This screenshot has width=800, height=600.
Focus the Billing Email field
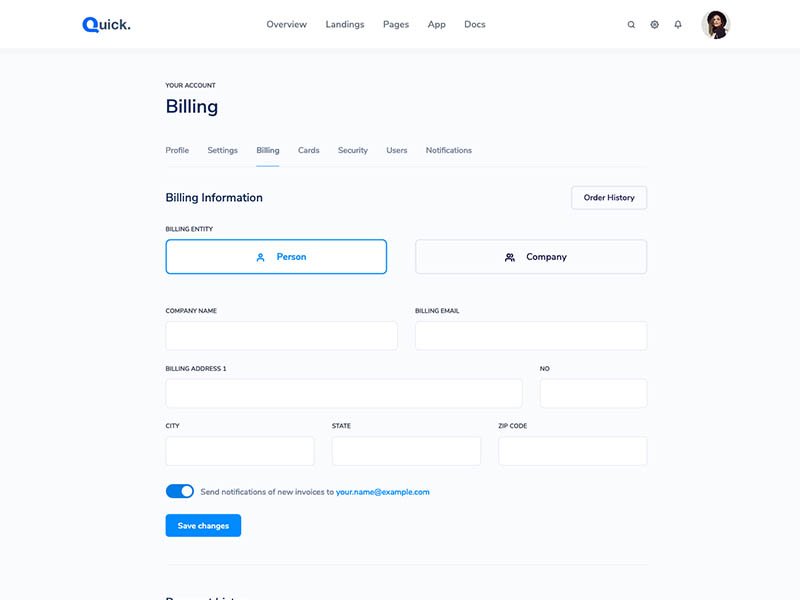coord(531,336)
